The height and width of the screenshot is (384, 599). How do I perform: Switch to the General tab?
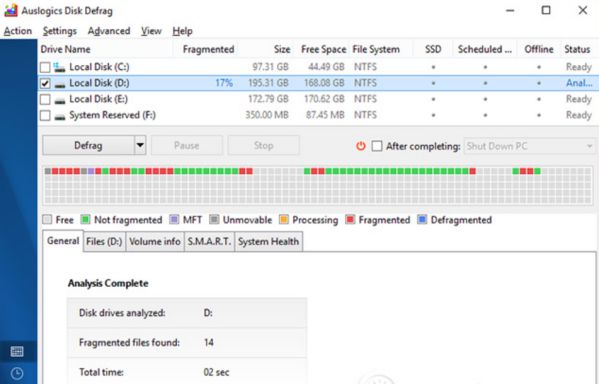pyautogui.click(x=63, y=241)
